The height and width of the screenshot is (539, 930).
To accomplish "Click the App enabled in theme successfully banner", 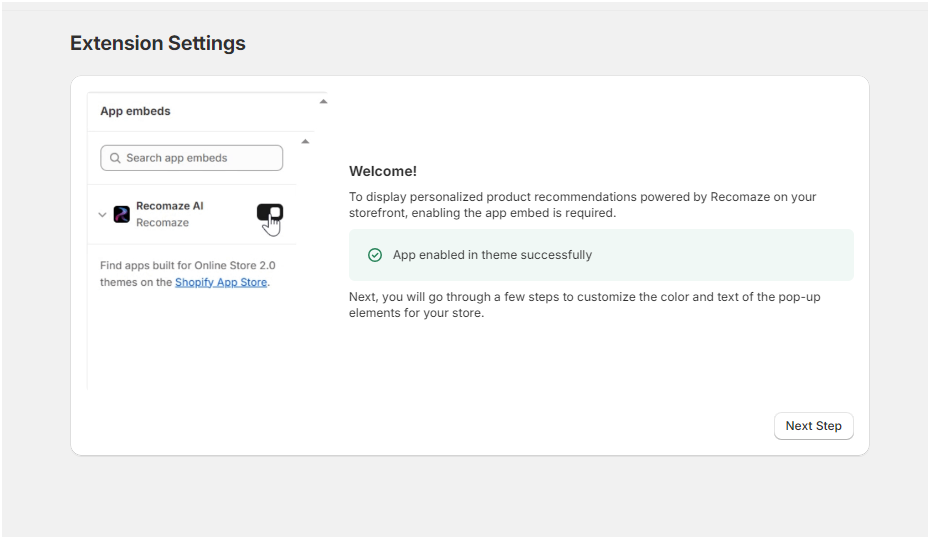I will 601,255.
